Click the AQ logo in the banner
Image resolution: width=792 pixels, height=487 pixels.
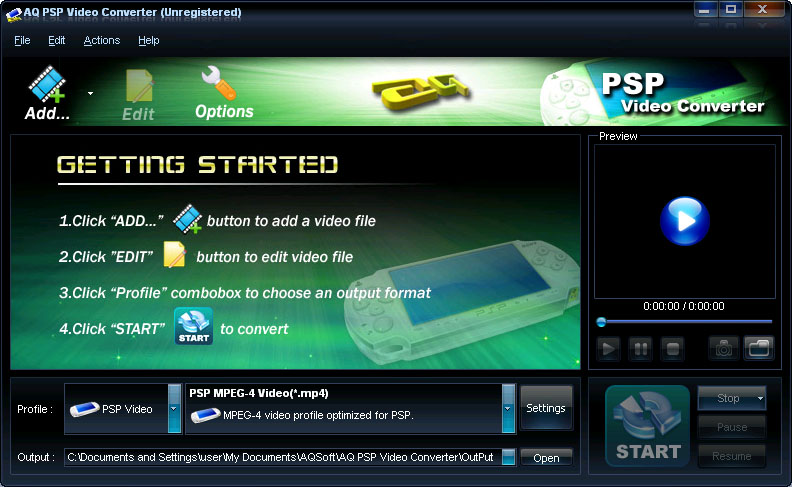(x=420, y=92)
